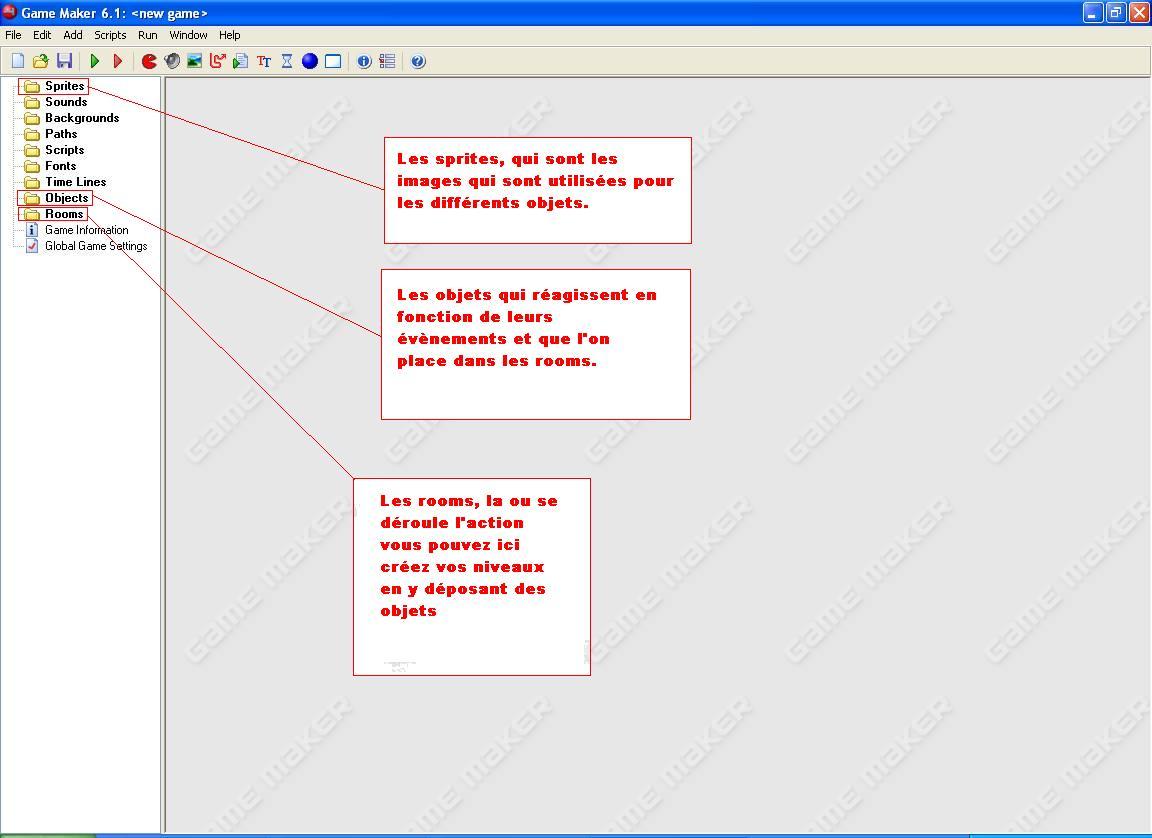1152x838 pixels.
Task: Add a script using the document-arrow icon
Action: 240,61
